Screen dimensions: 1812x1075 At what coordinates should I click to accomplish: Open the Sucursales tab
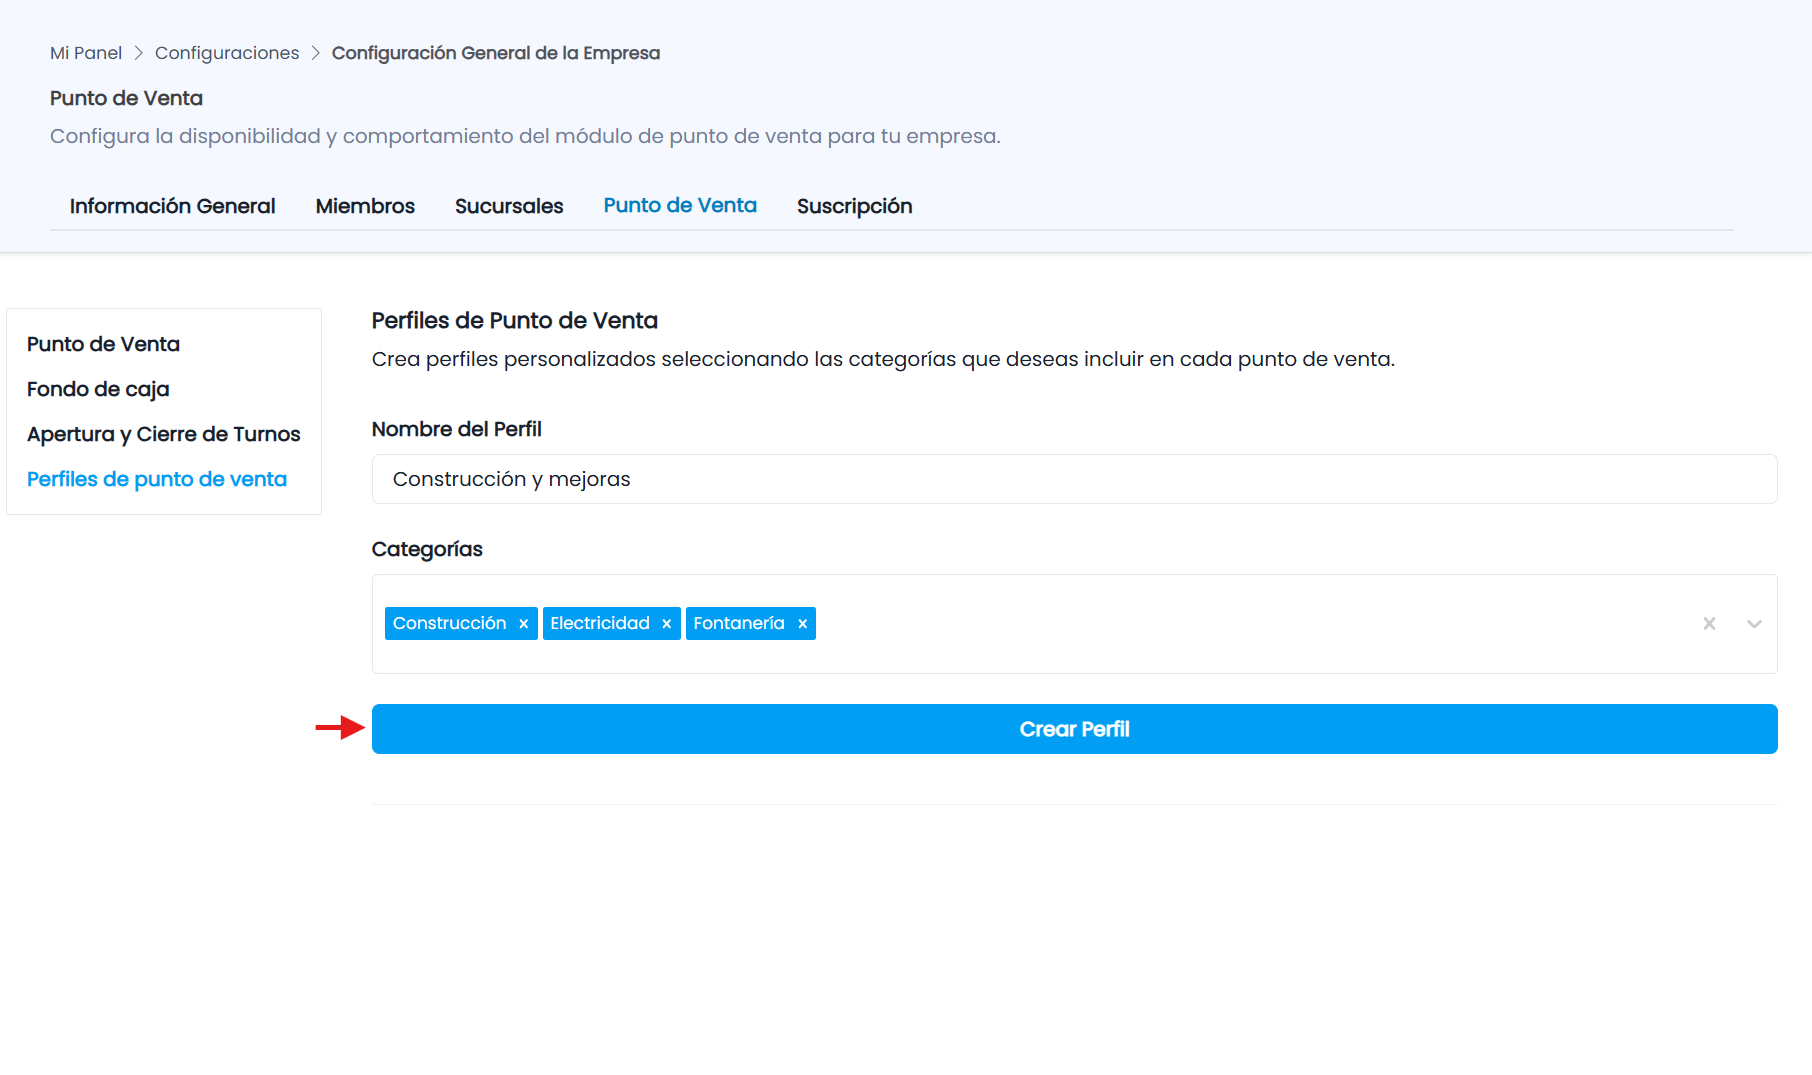[x=509, y=206]
